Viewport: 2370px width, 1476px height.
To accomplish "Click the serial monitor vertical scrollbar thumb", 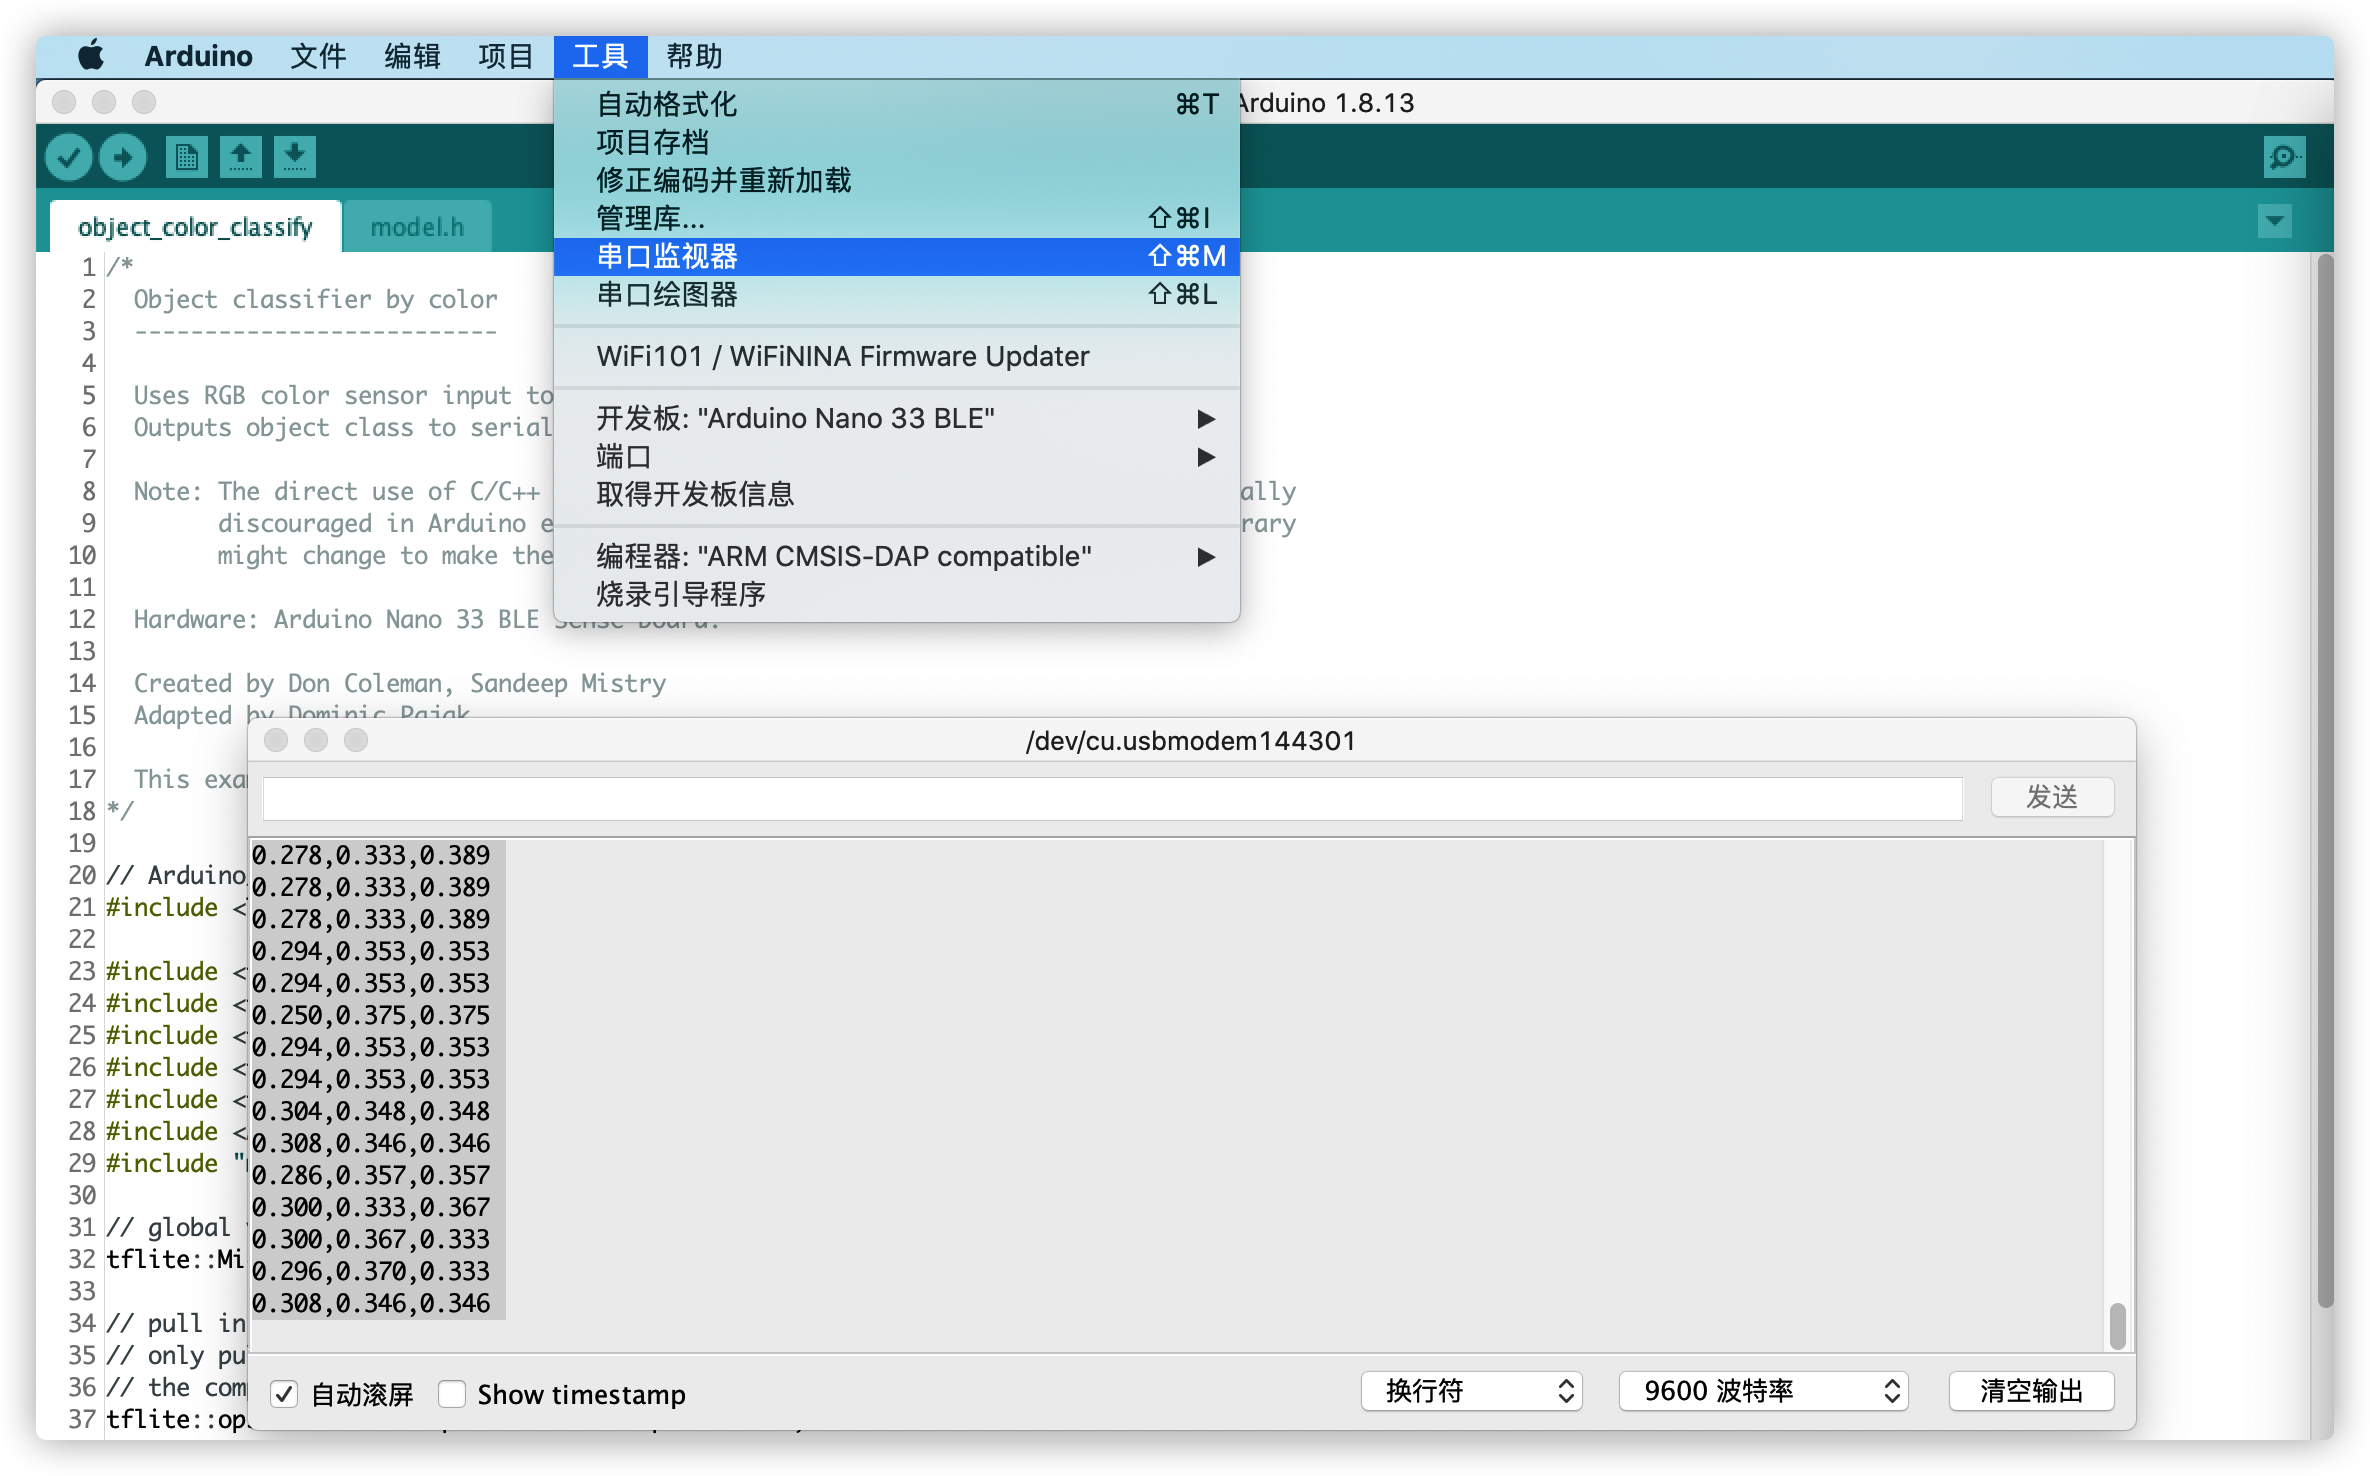I will click(x=2116, y=1325).
